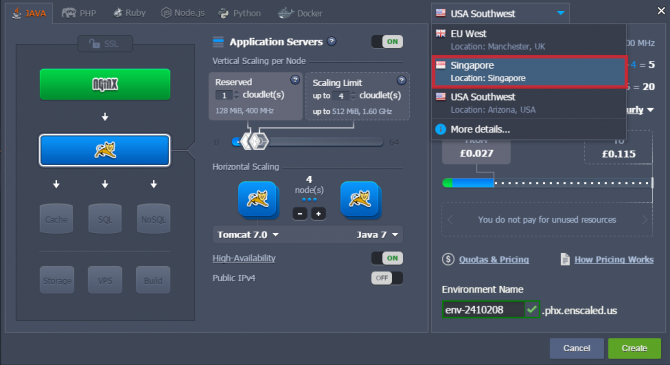Toggle Public IPv4 OFF switch
The height and width of the screenshot is (365, 670).
click(x=387, y=278)
